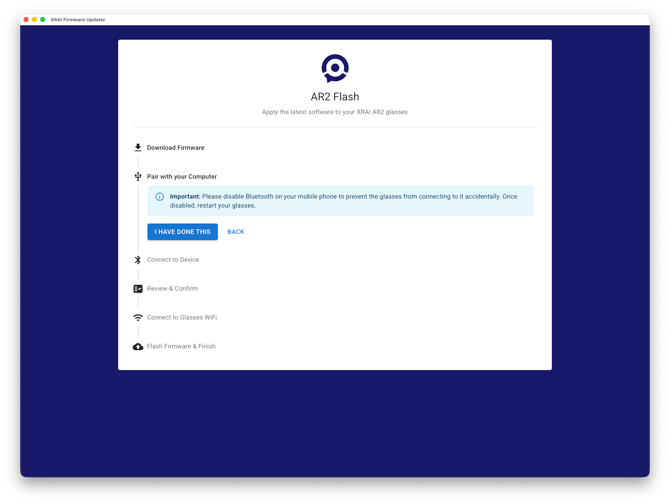The image size is (670, 504).
Task: Click the download icon beside Download Firmware
Action: pos(138,147)
